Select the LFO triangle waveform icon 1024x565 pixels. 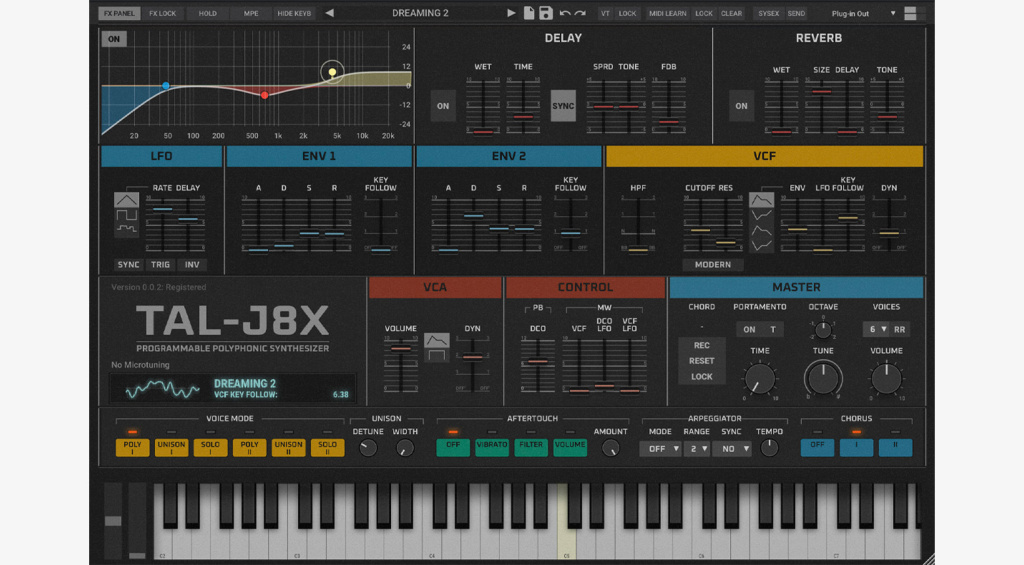[126, 199]
